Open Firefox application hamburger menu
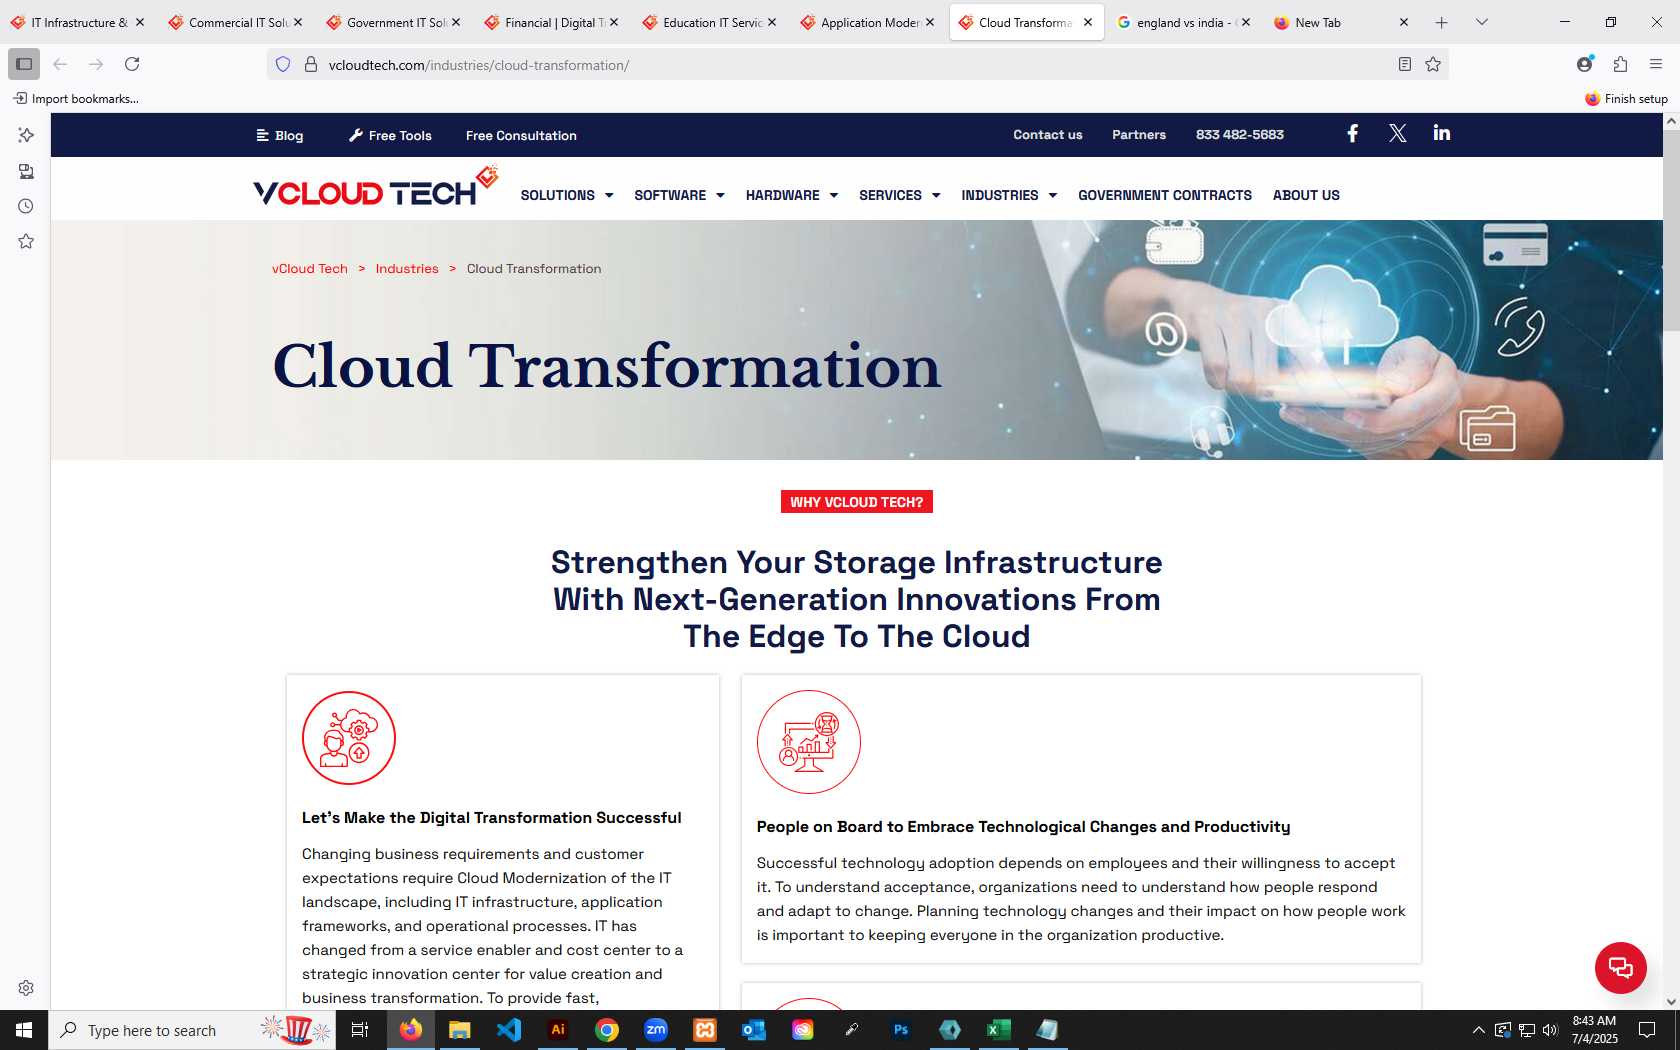The image size is (1680, 1050). [x=1656, y=64]
